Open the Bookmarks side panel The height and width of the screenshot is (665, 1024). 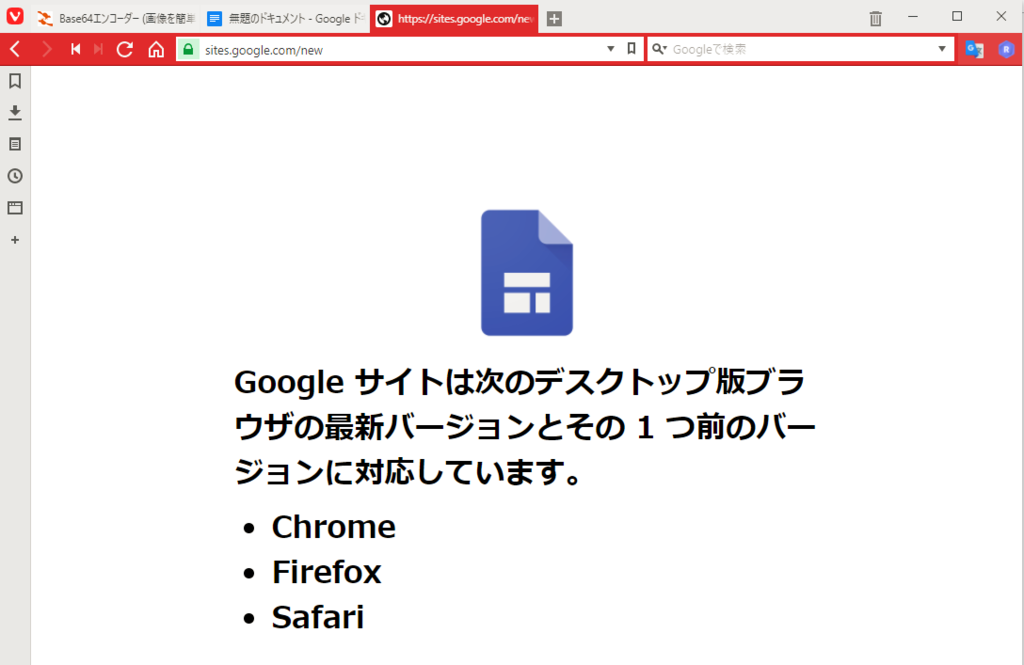pos(15,81)
